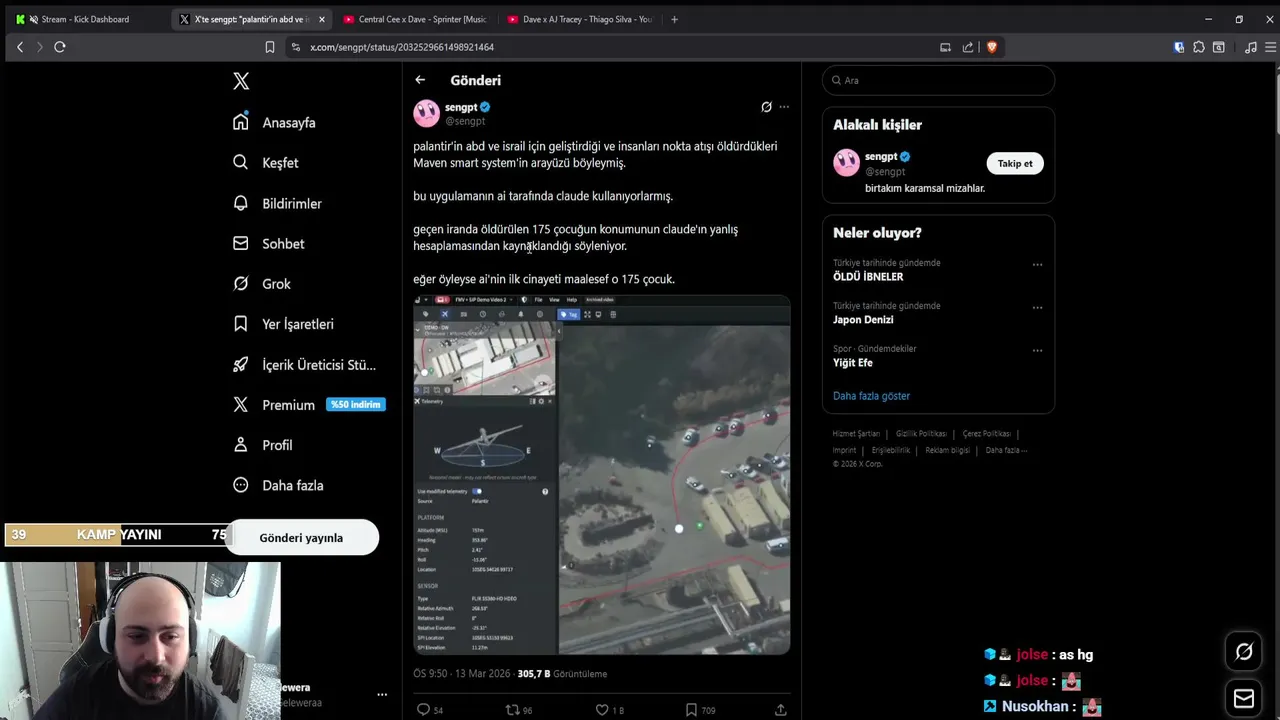The width and height of the screenshot is (1280, 720).
Task: Click the browser address bar URL
Action: 402,47
